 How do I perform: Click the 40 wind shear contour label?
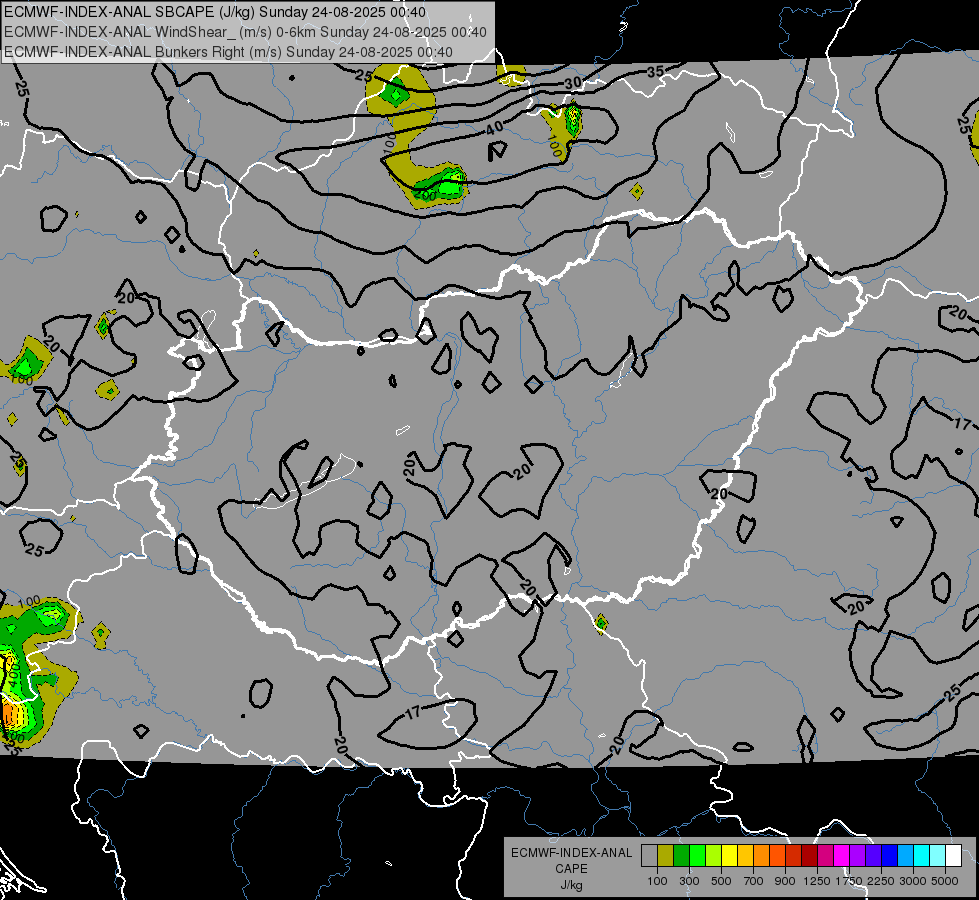point(494,129)
